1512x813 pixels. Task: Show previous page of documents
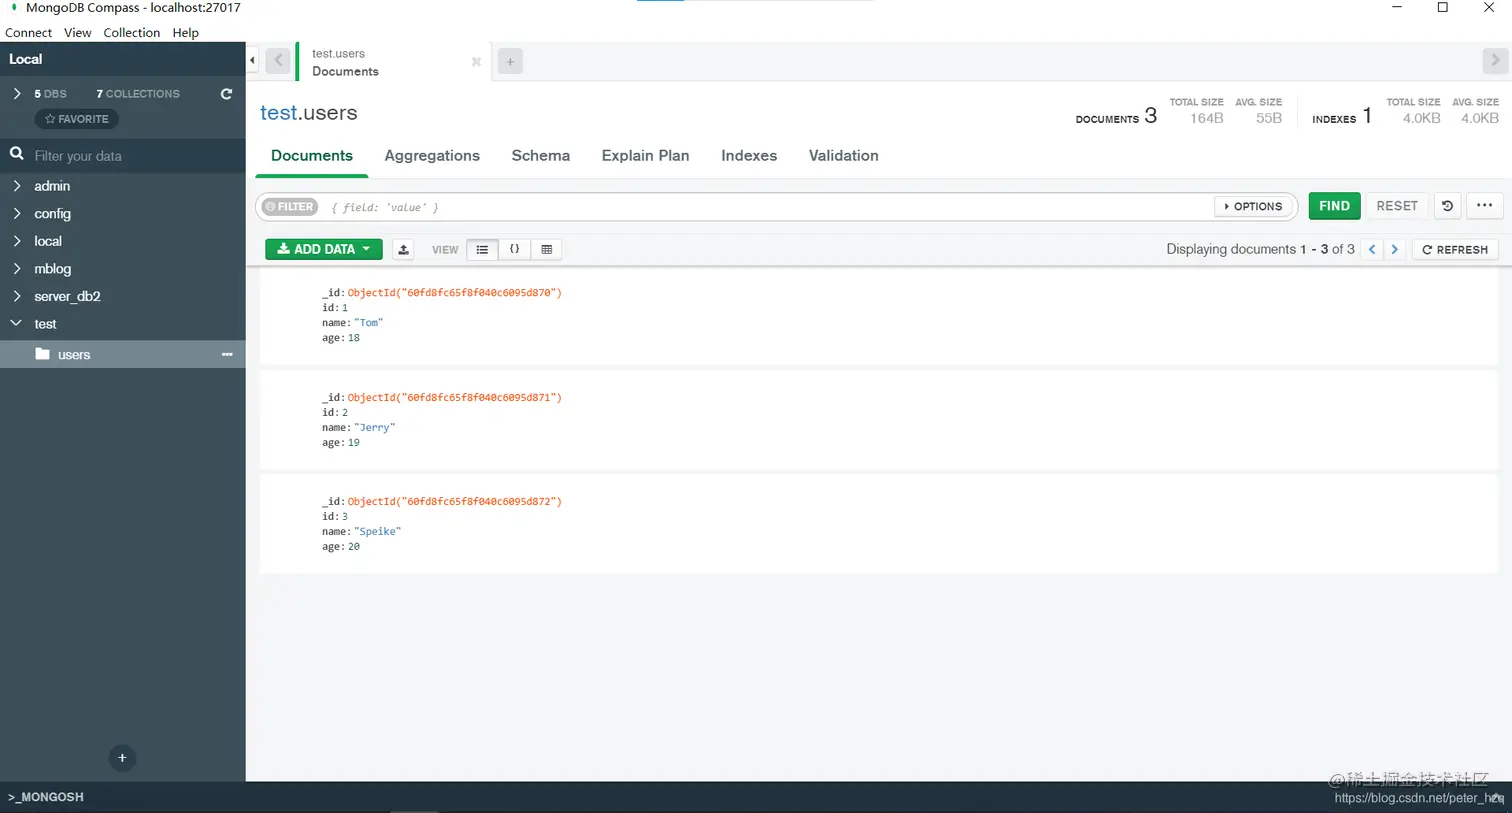coord(1372,249)
